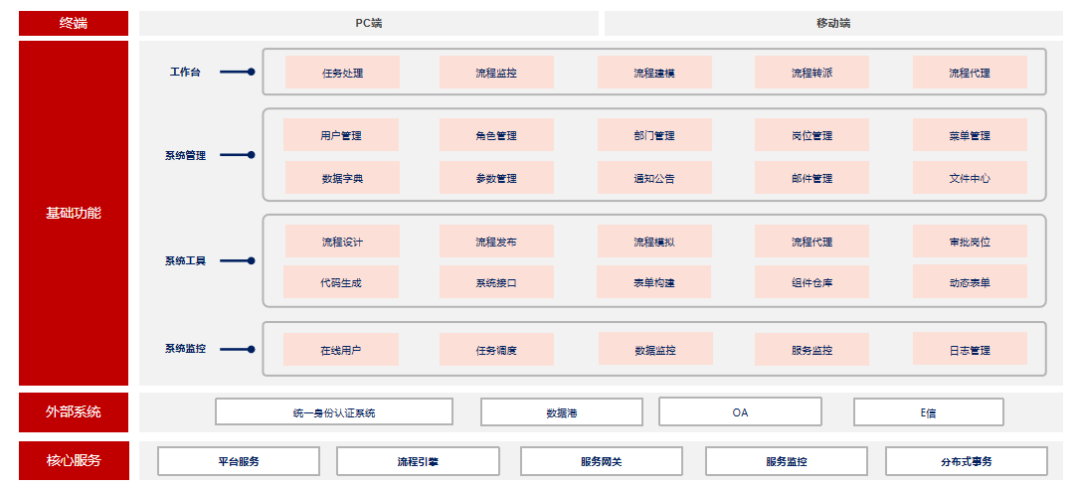Choose the 流程发布 box
The height and width of the screenshot is (488, 1080).
[x=497, y=242]
